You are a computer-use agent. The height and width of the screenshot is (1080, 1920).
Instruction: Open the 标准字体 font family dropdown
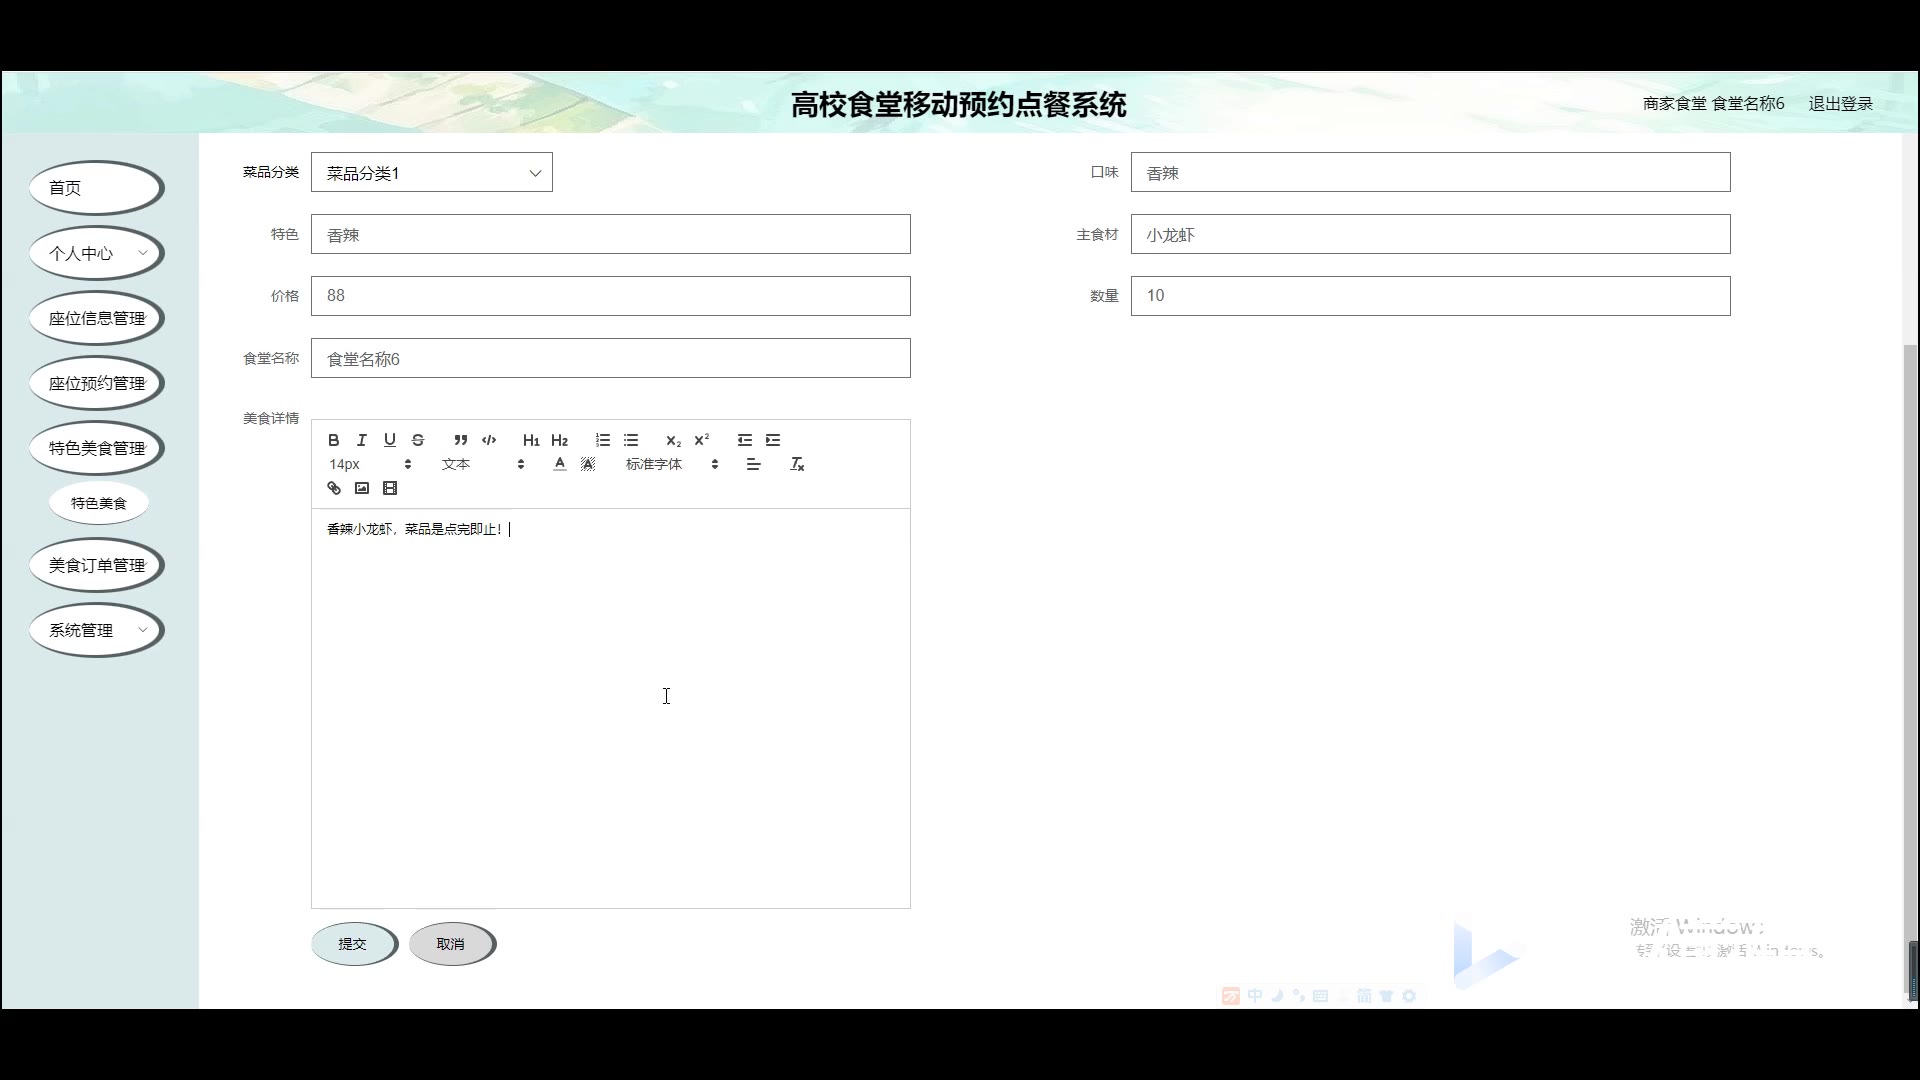[x=671, y=464]
